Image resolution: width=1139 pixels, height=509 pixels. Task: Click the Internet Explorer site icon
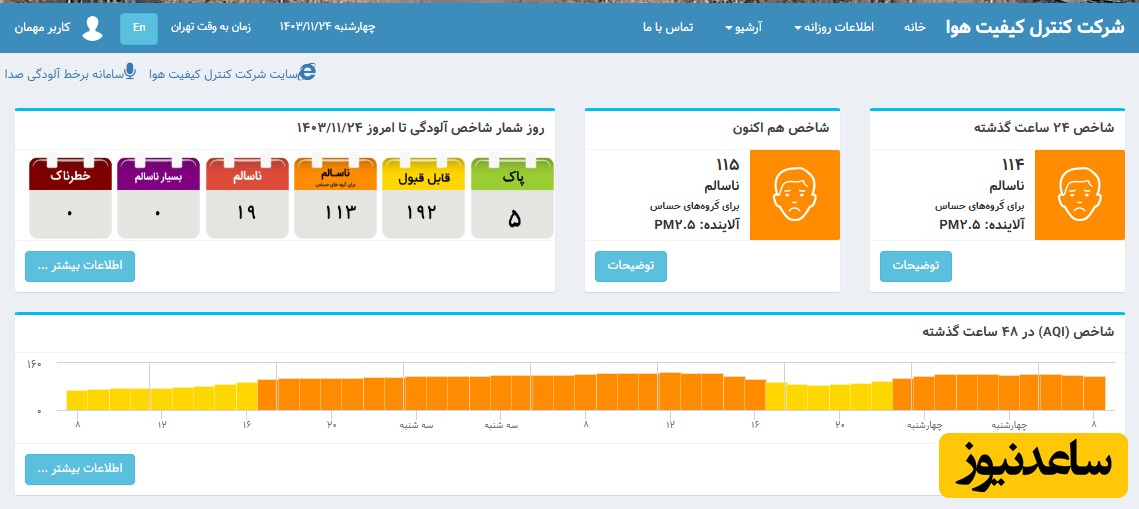(x=308, y=72)
